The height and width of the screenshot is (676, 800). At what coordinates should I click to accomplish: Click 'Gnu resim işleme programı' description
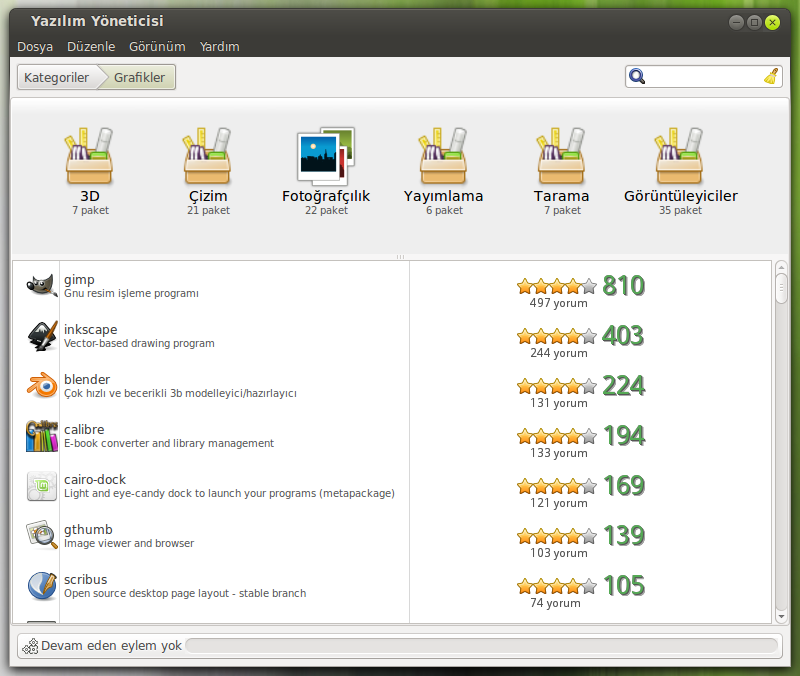pyautogui.click(x=131, y=293)
